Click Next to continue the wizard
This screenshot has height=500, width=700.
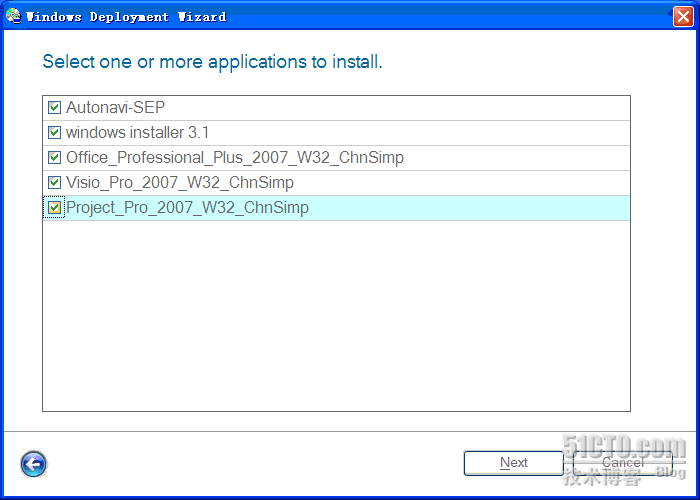tap(513, 463)
